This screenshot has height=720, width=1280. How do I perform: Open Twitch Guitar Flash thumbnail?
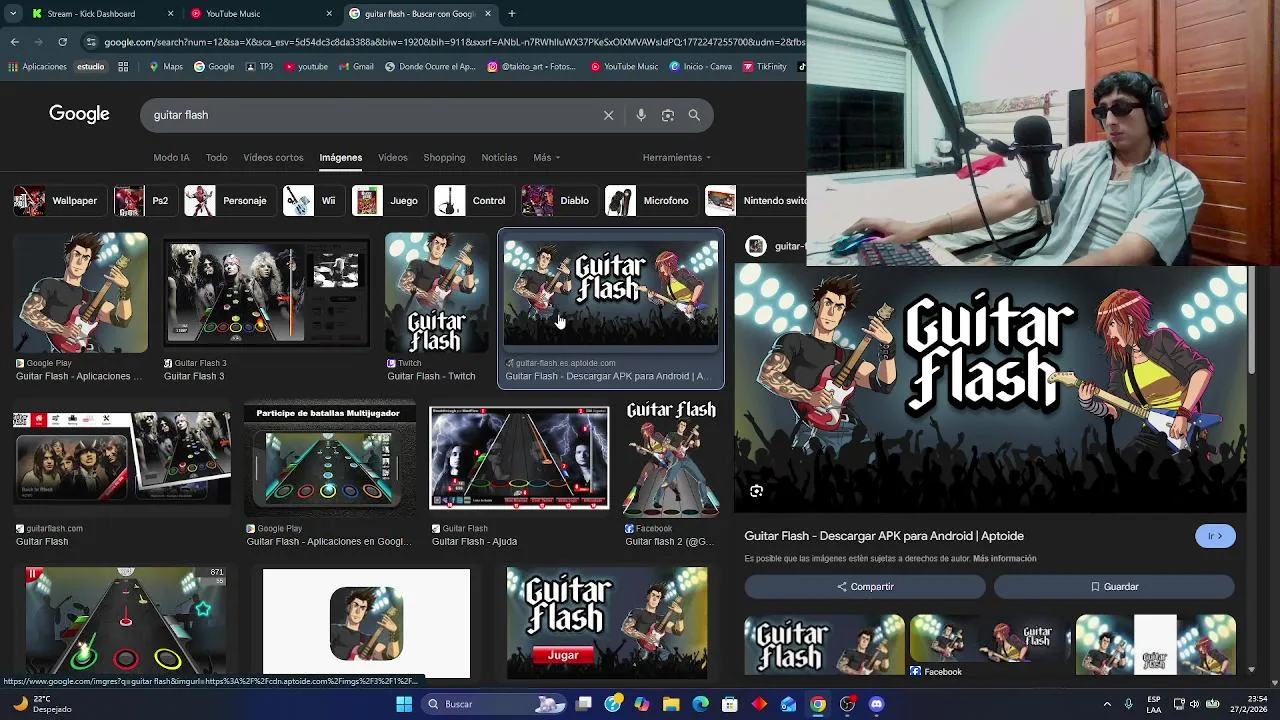437,293
